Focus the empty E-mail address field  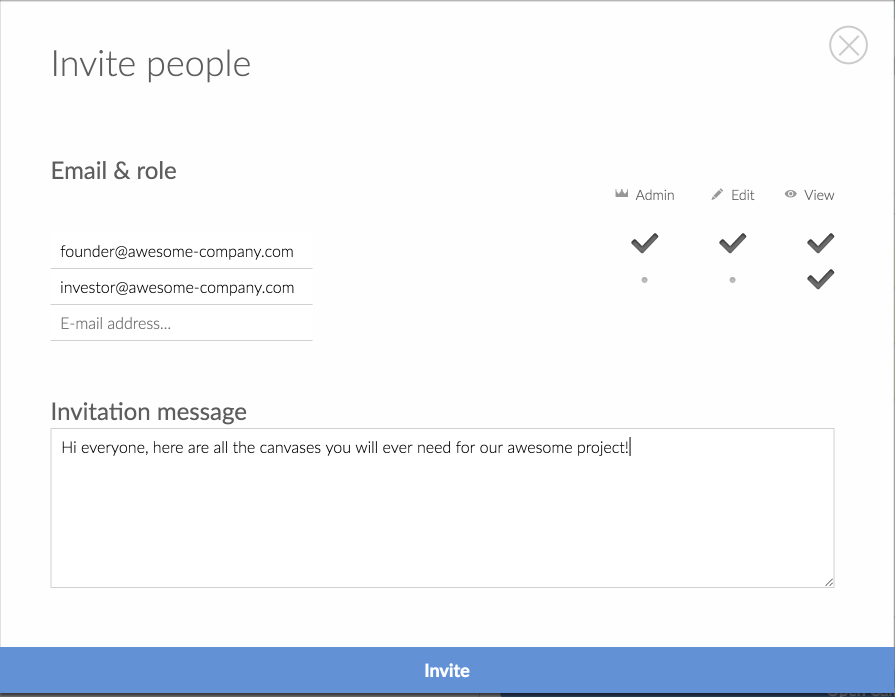tap(181, 324)
